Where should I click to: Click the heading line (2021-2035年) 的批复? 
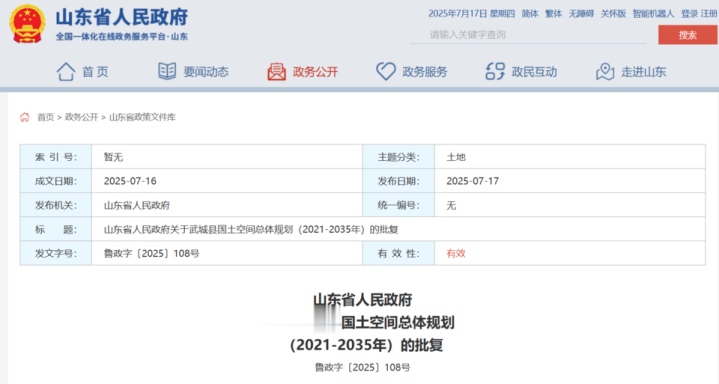[366, 345]
